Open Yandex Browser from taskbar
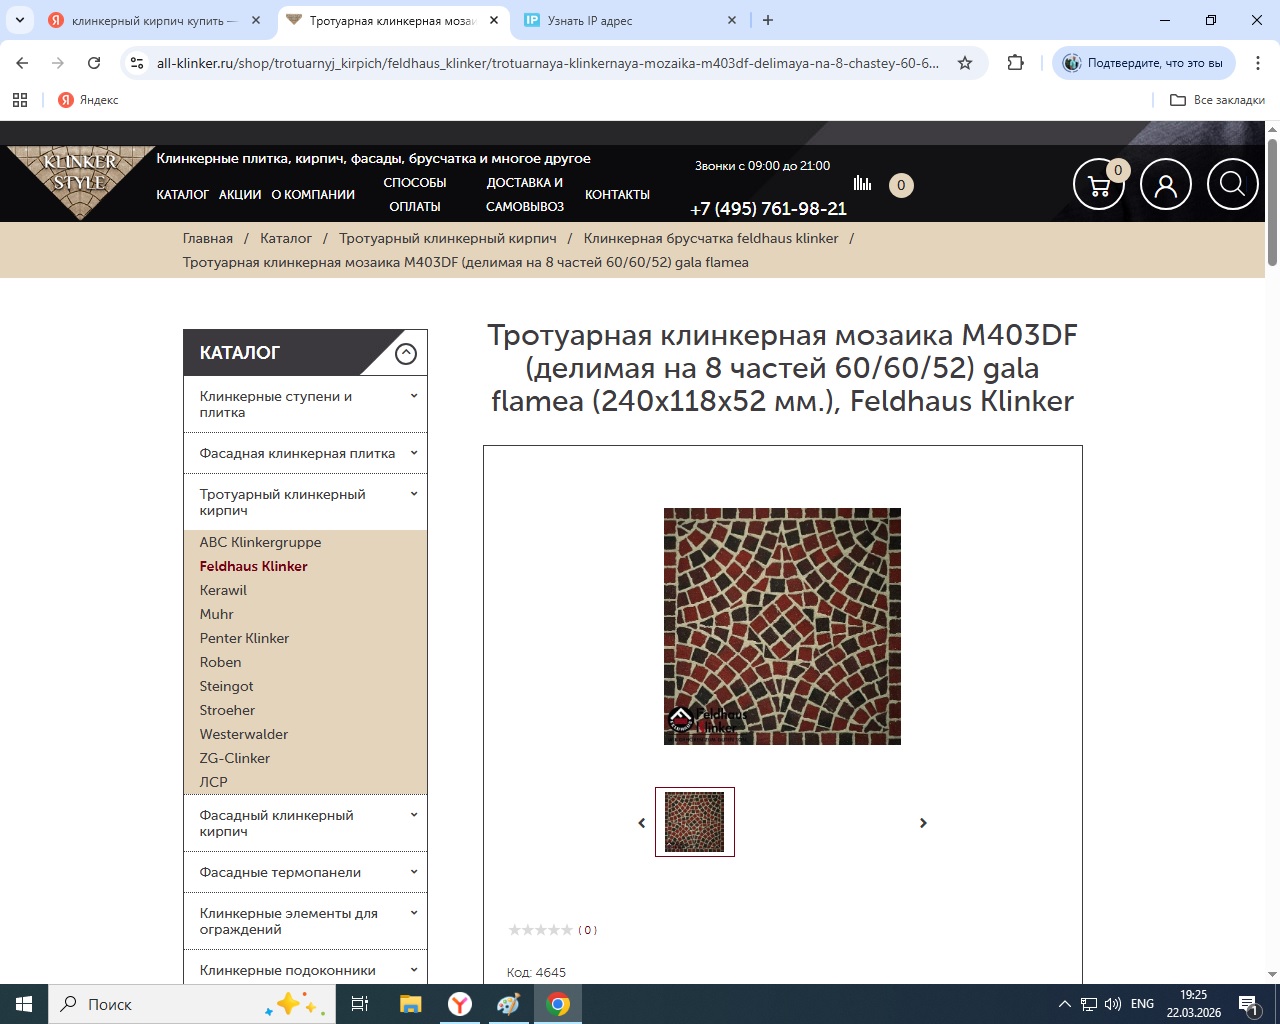The height and width of the screenshot is (1024, 1280). [460, 1004]
